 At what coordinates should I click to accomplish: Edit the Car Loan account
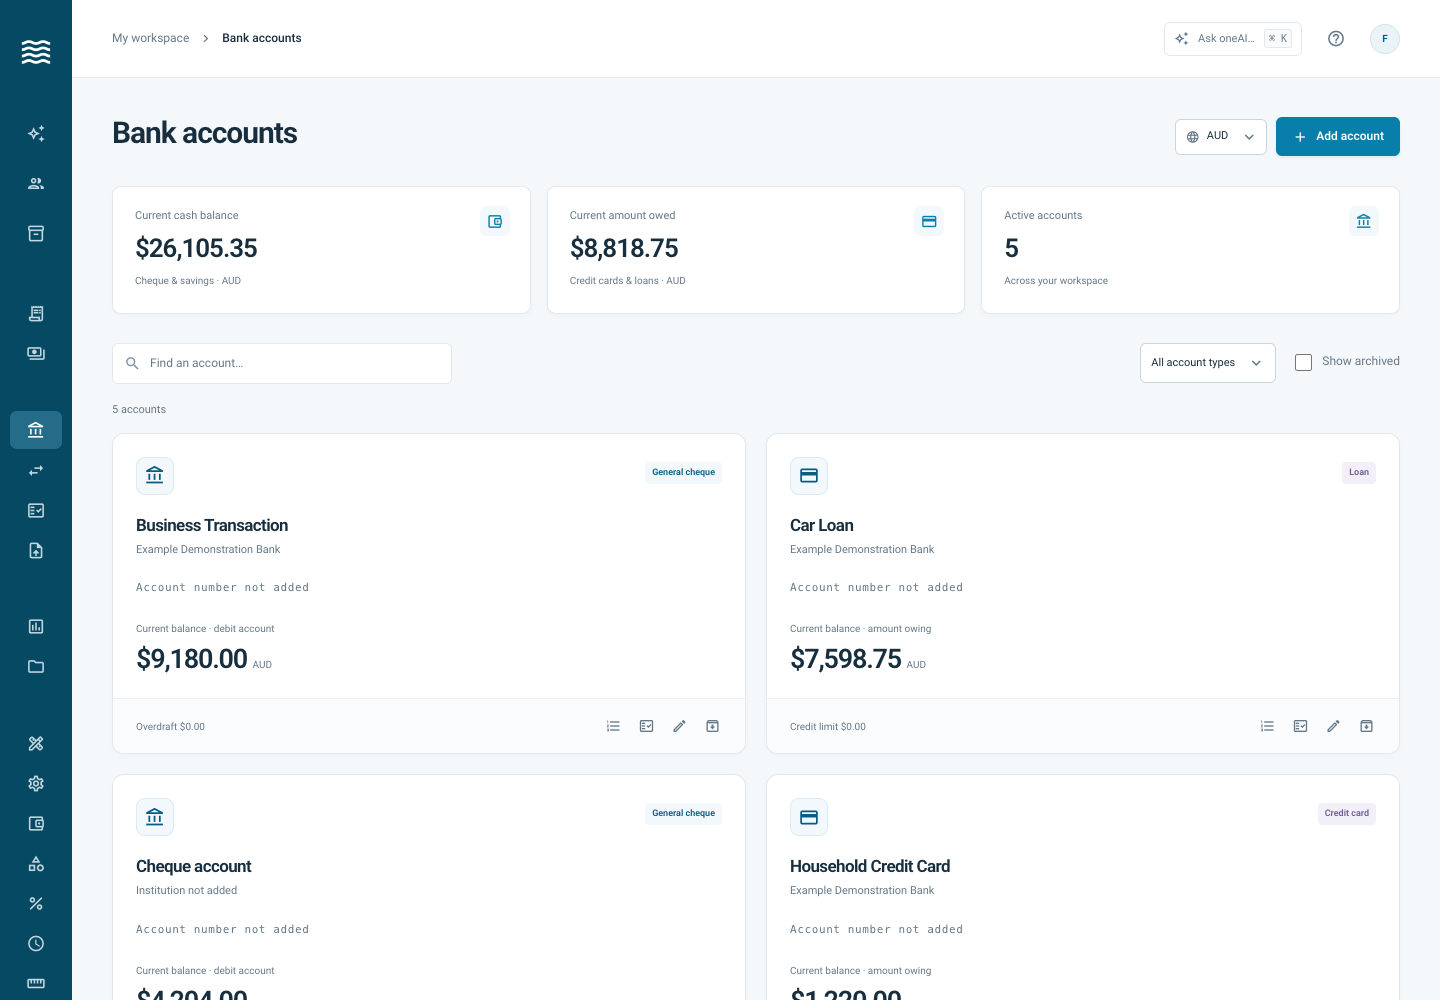(1333, 726)
